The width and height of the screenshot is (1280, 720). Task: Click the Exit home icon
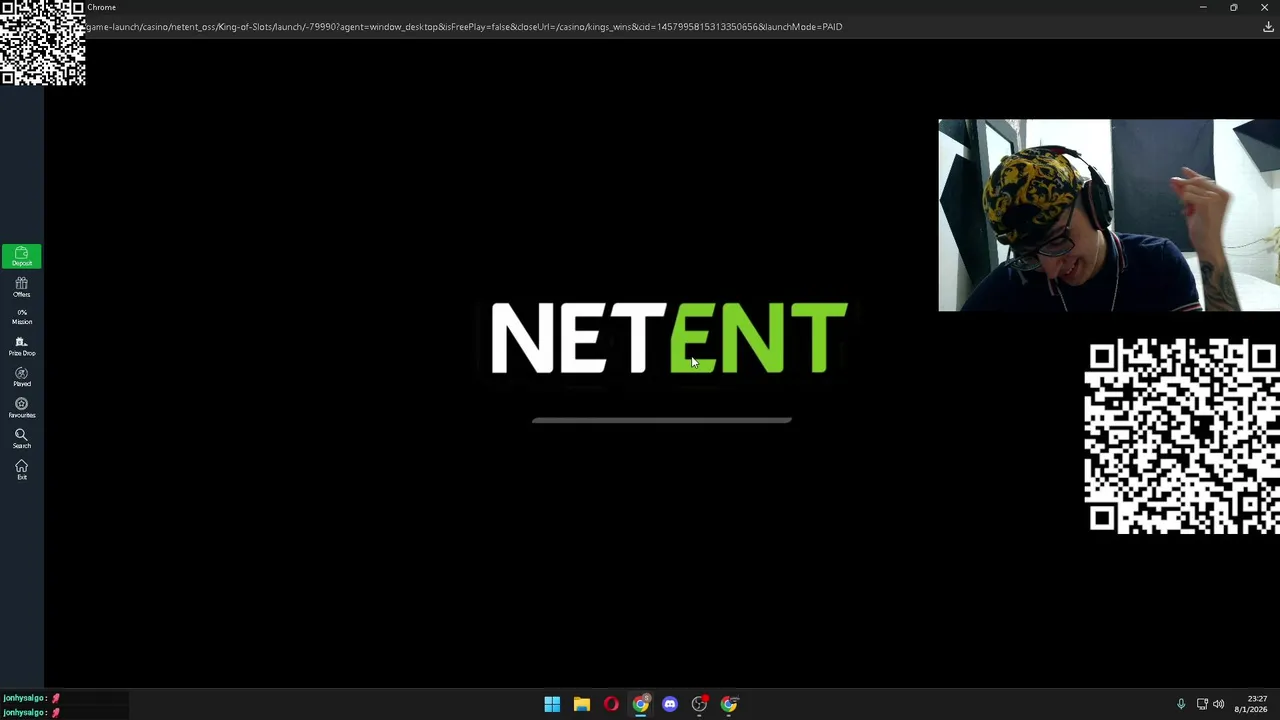[x=21, y=470]
